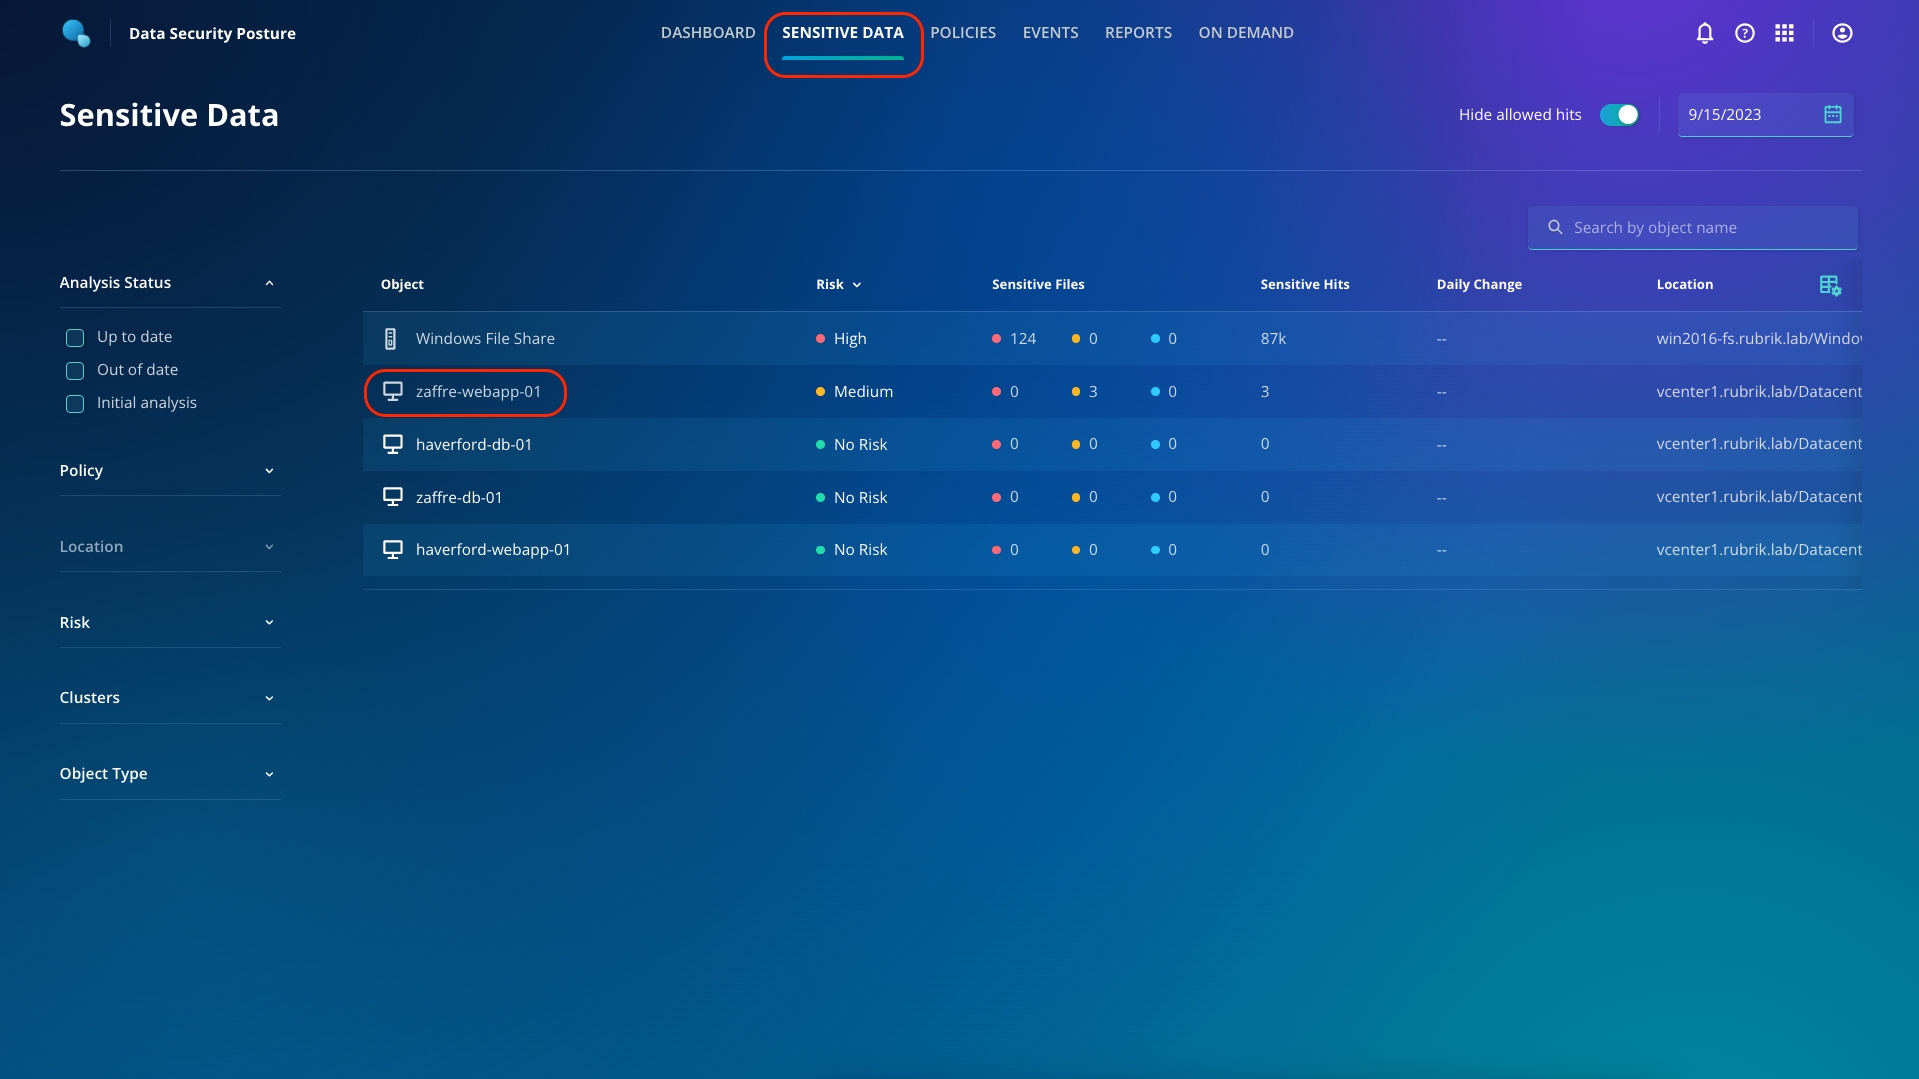
Task: Open the notifications bell icon
Action: [x=1705, y=33]
